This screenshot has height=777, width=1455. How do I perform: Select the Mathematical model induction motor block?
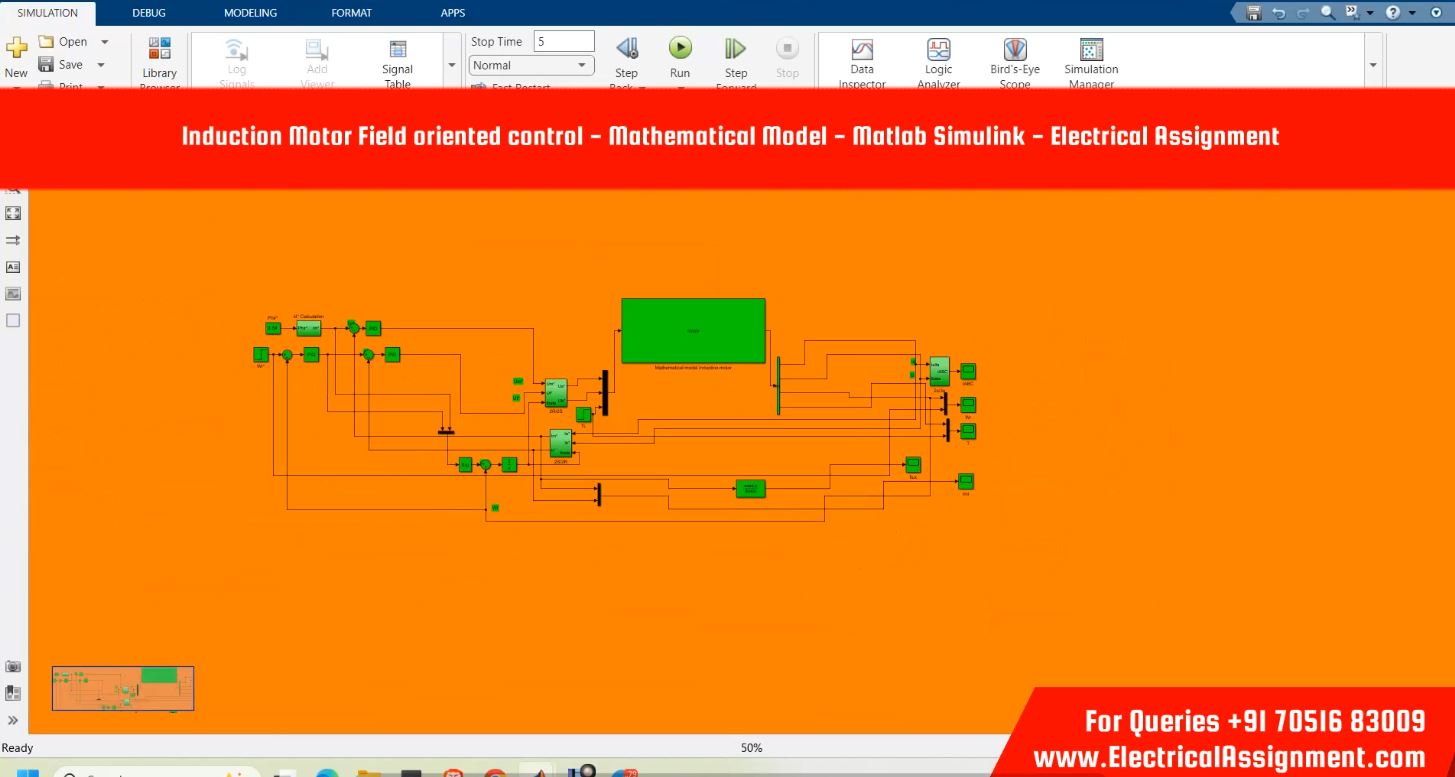(x=693, y=330)
